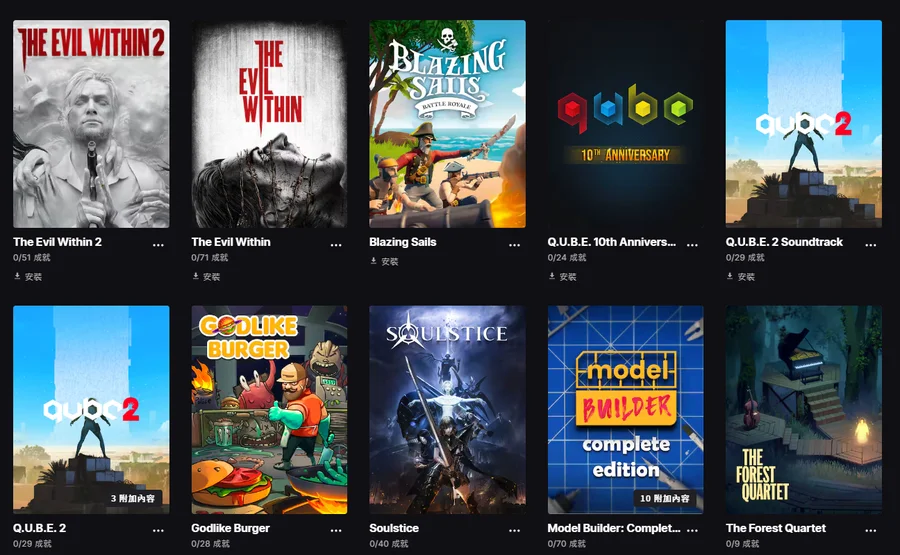Select the Soulstice cover art

pos(447,409)
